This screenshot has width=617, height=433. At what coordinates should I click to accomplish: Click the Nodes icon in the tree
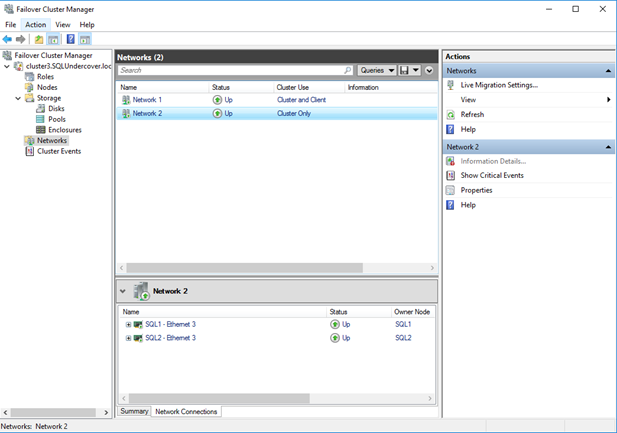tap(30, 87)
